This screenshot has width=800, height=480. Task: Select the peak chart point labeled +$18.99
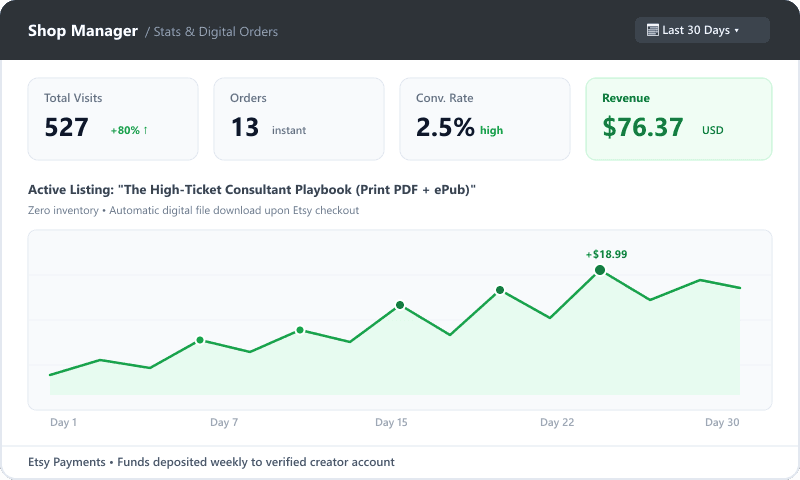pos(600,270)
